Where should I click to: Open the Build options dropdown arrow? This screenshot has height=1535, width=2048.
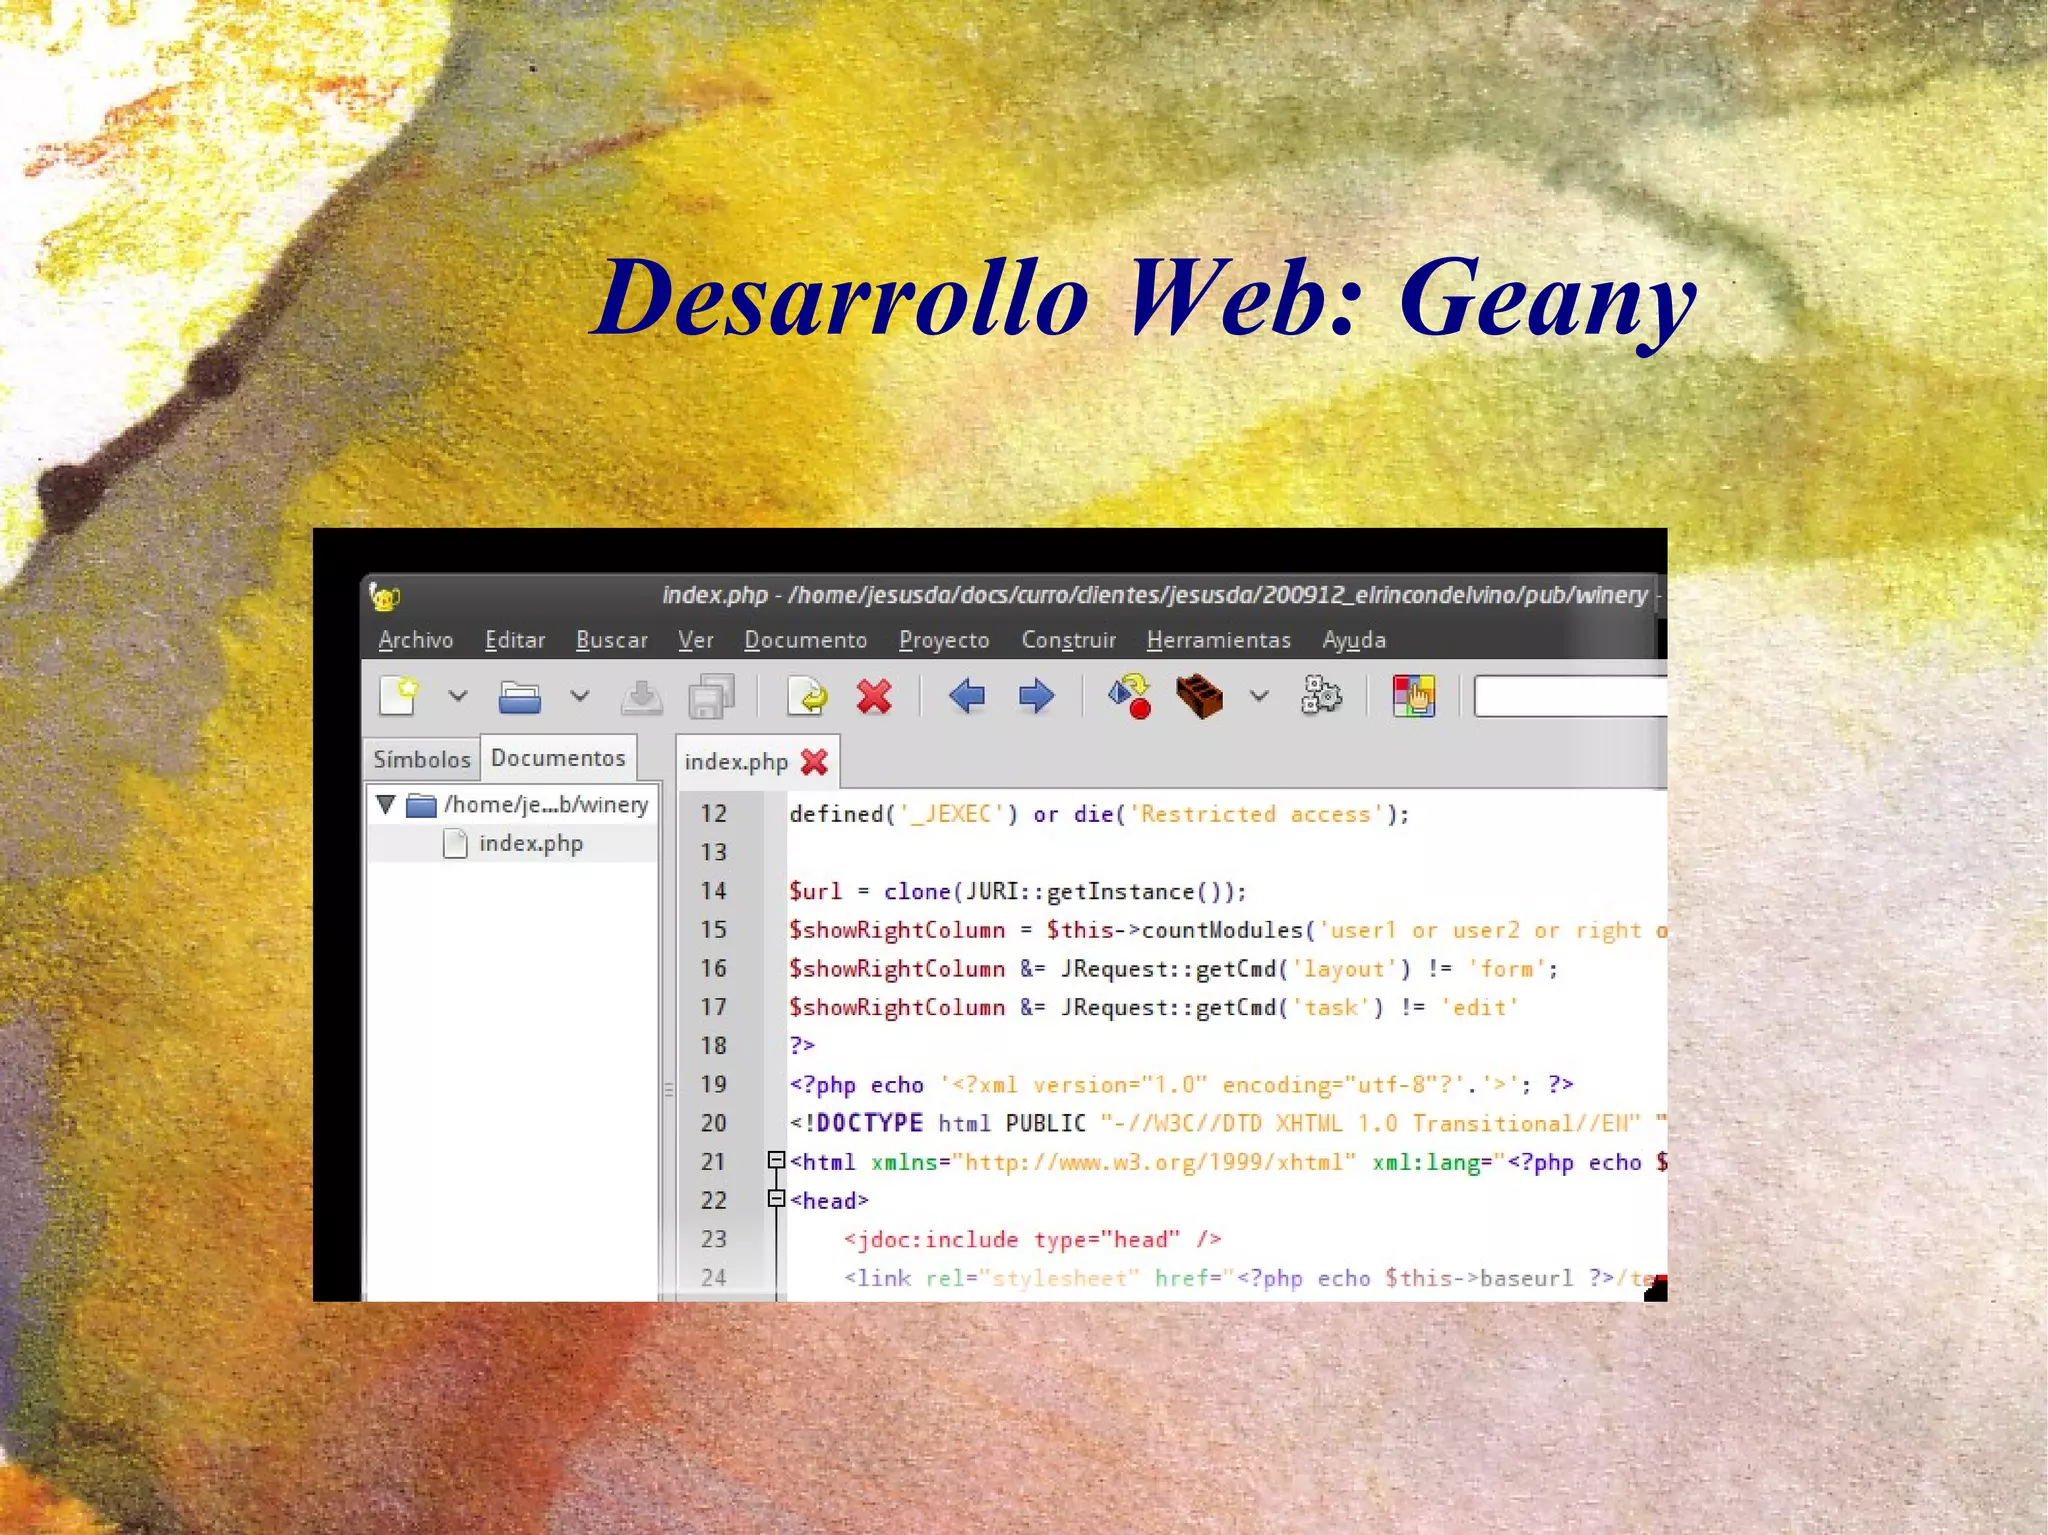click(1260, 696)
